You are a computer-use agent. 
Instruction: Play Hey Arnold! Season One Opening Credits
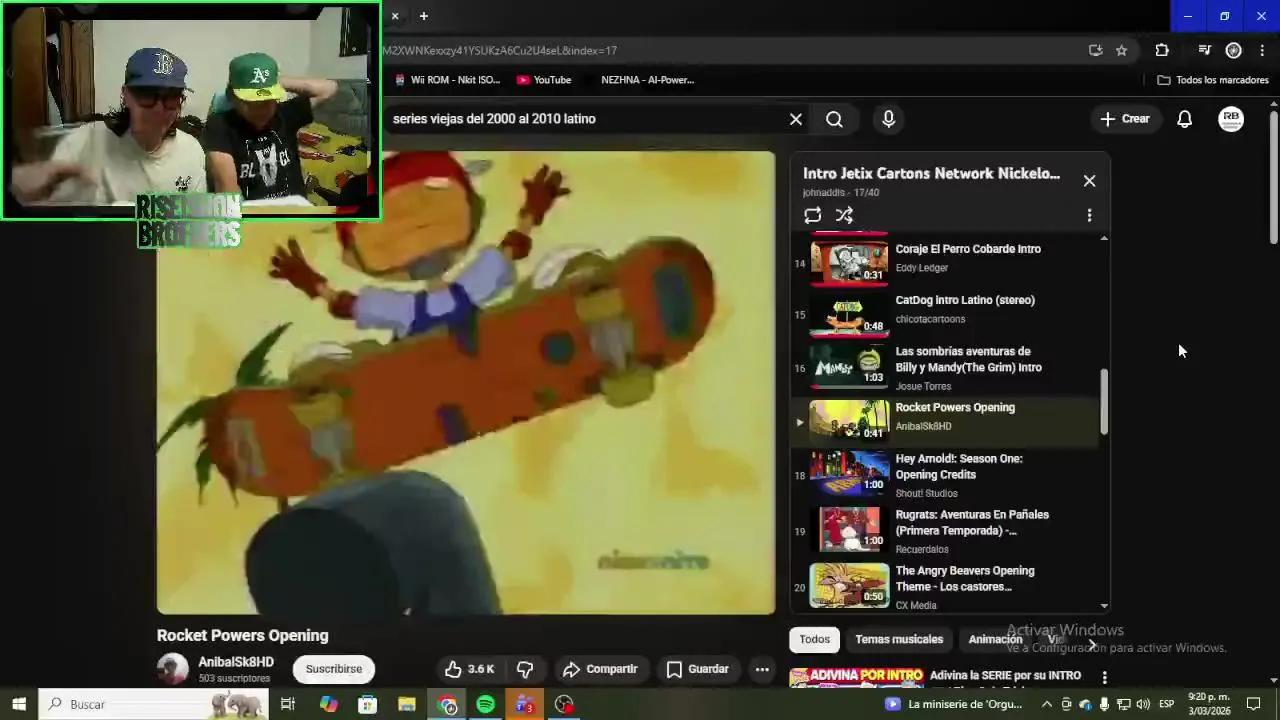(x=943, y=475)
